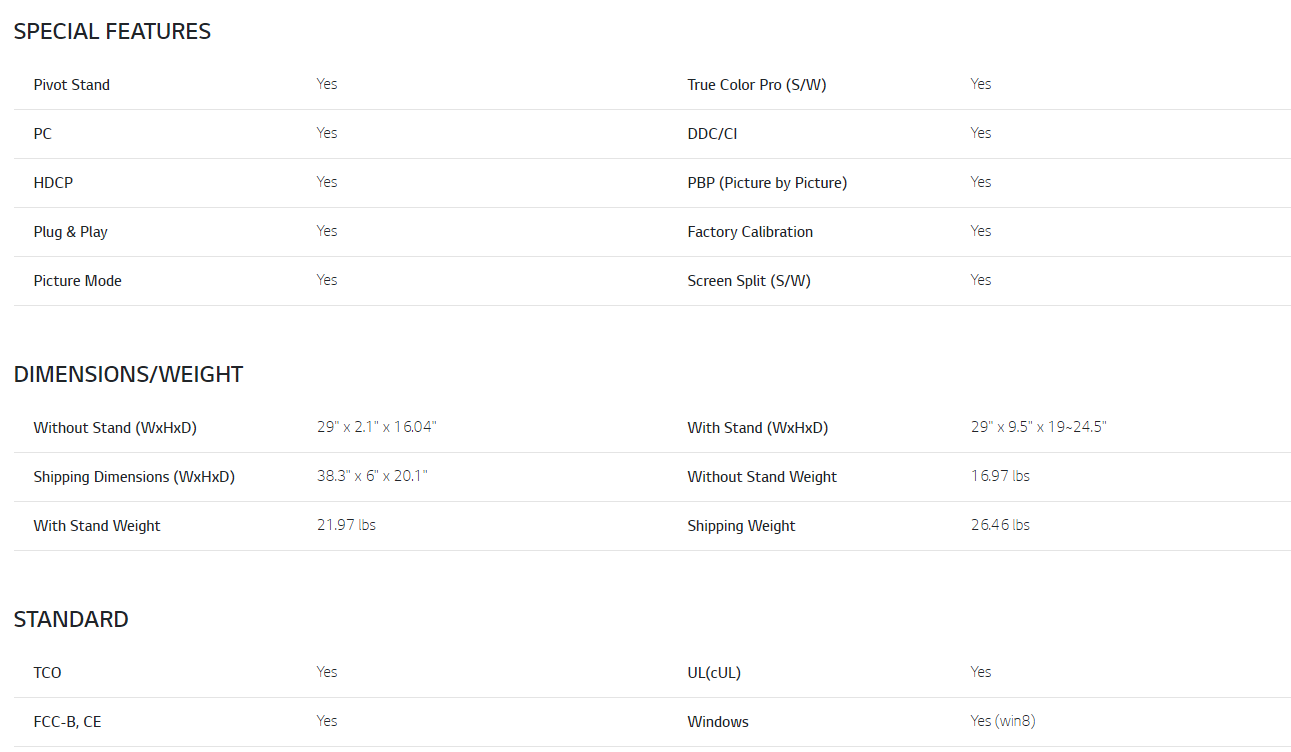Click the Picture Mode label
This screenshot has height=752, width=1291.
(x=77, y=281)
